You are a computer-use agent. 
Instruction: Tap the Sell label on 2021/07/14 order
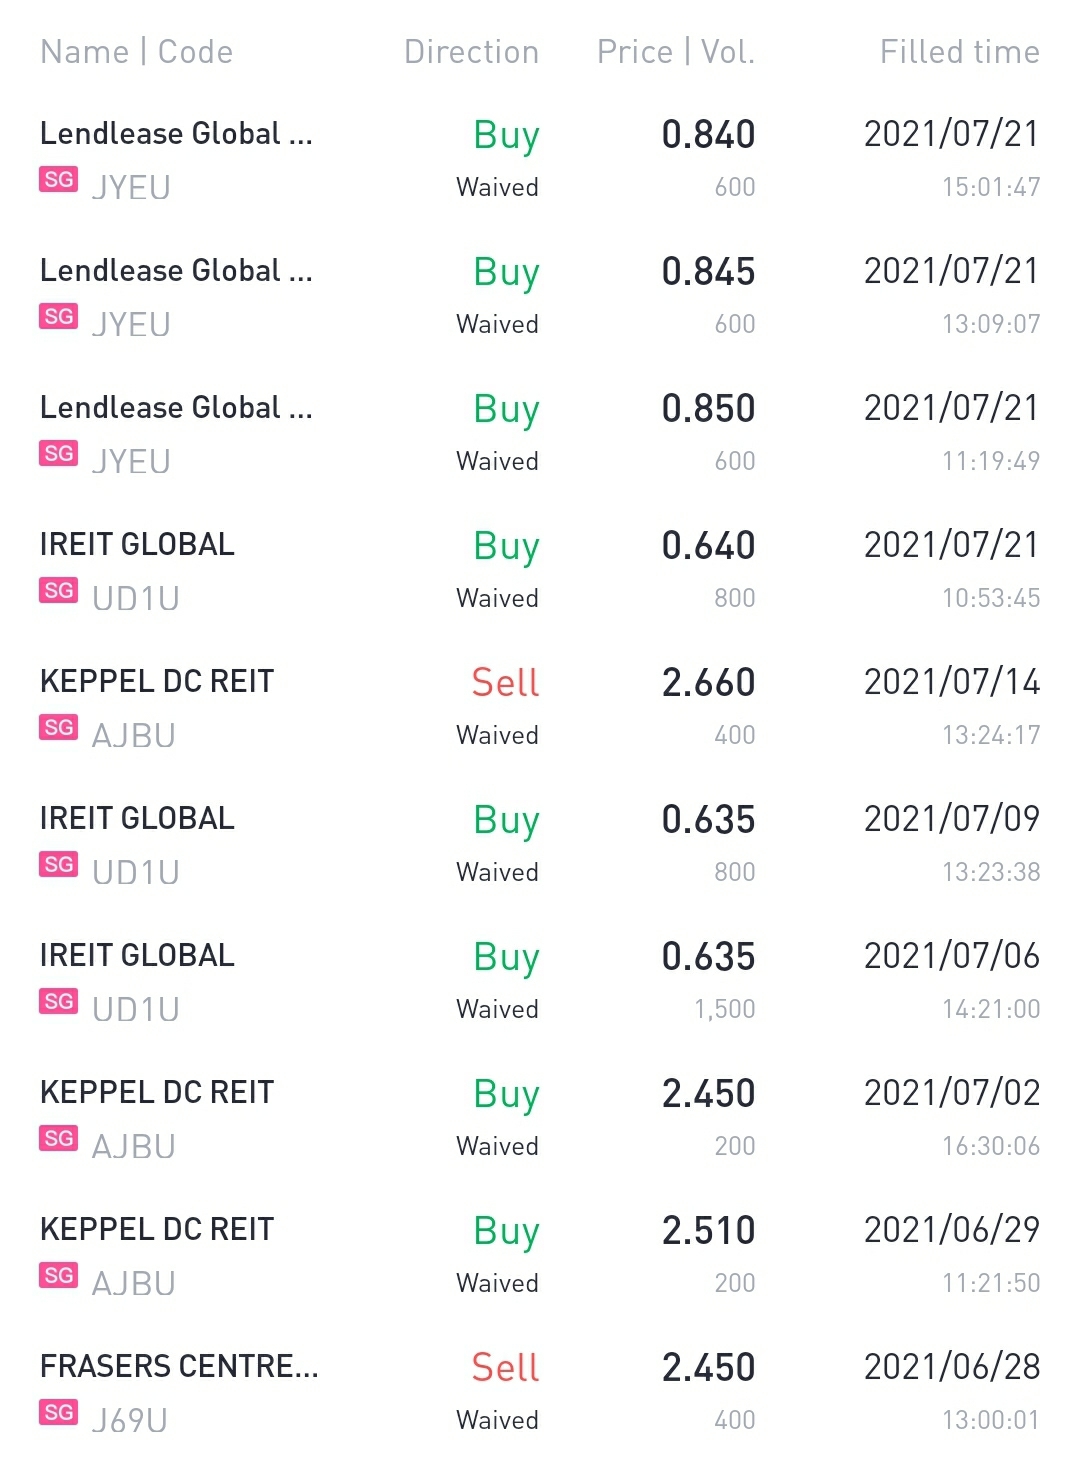pos(505,682)
